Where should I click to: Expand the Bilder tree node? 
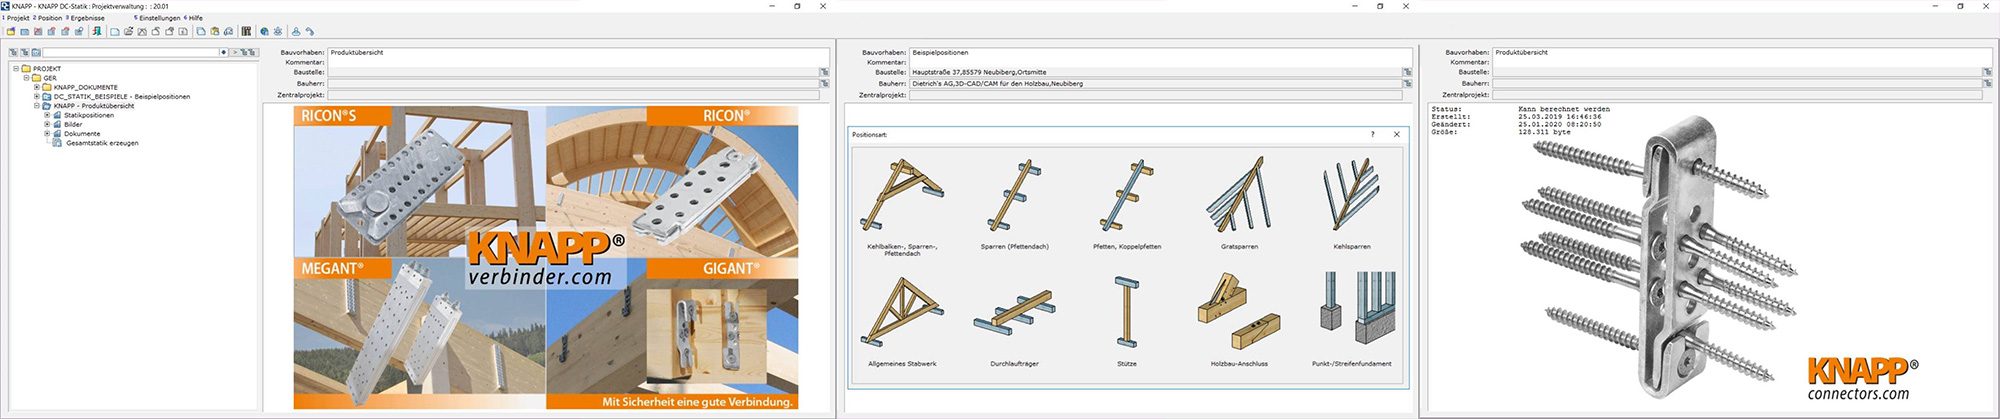coord(47,124)
